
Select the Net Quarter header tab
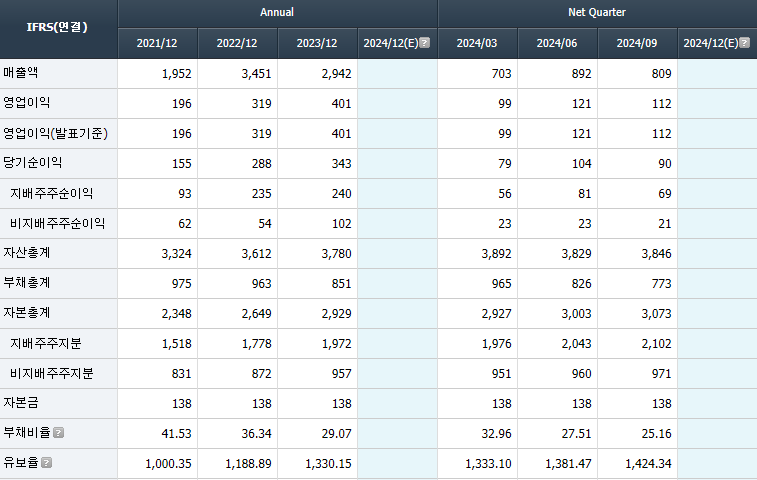[x=597, y=13]
